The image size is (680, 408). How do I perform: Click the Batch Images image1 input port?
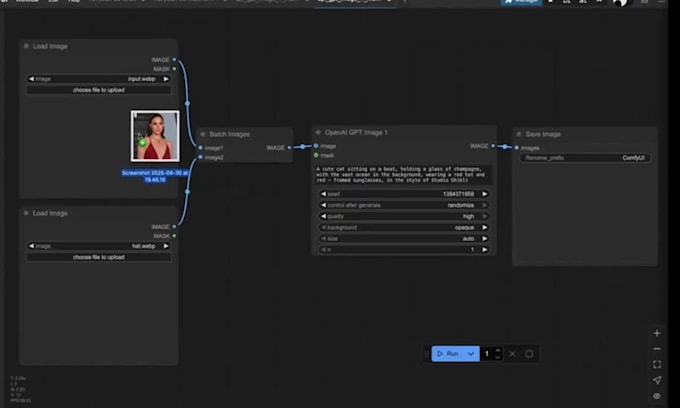pyautogui.click(x=200, y=148)
